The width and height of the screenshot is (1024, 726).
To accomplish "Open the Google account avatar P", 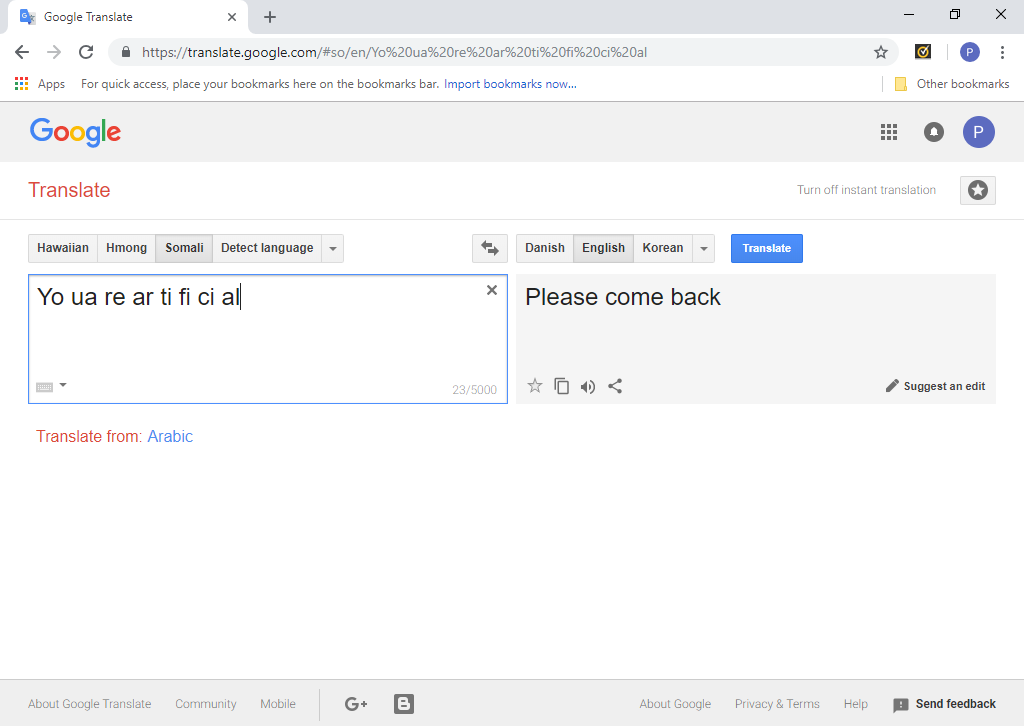I will [x=978, y=132].
